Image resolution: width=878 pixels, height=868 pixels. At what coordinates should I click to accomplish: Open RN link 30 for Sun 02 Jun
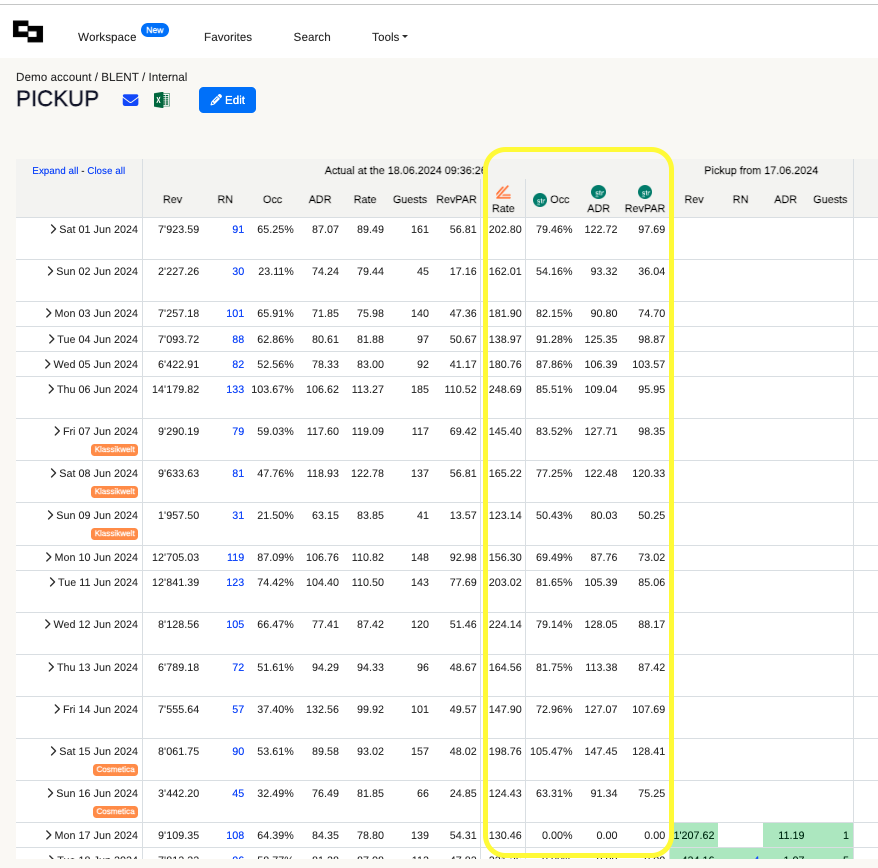(238, 271)
